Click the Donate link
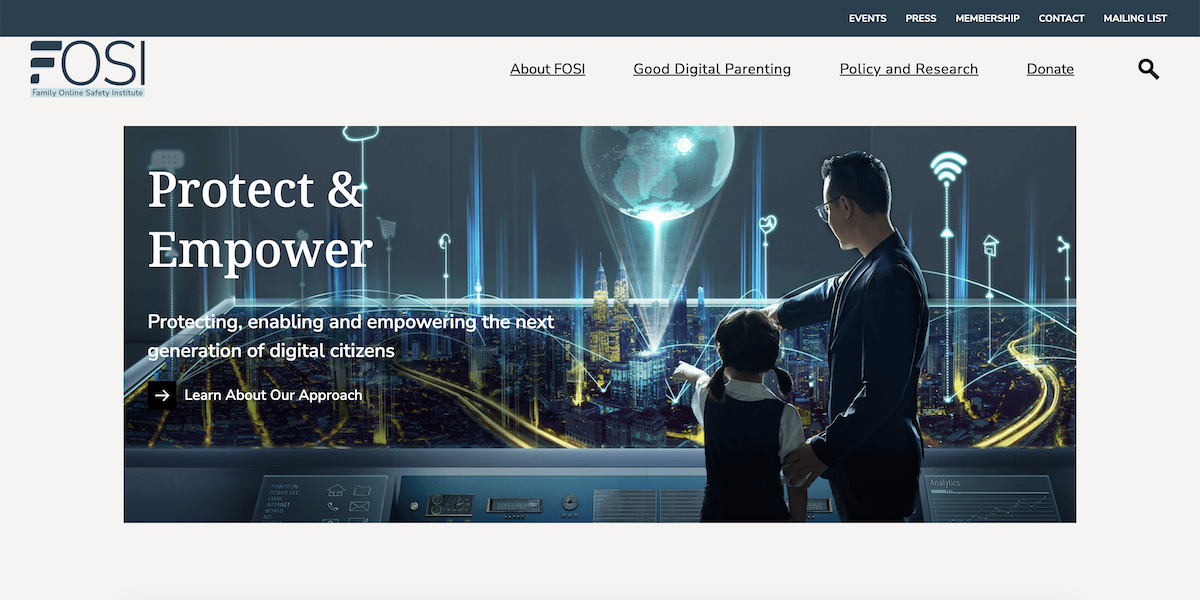 (1049, 68)
